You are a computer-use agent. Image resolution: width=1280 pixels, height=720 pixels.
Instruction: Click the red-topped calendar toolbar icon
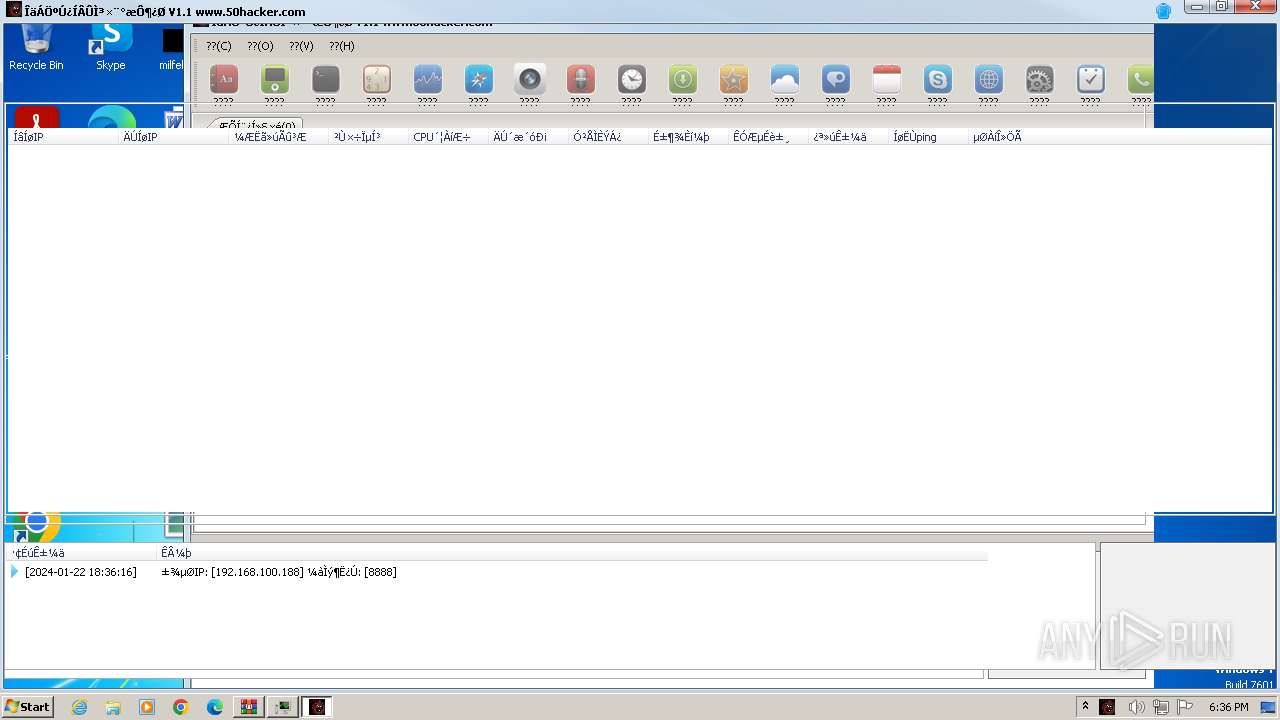coord(886,79)
